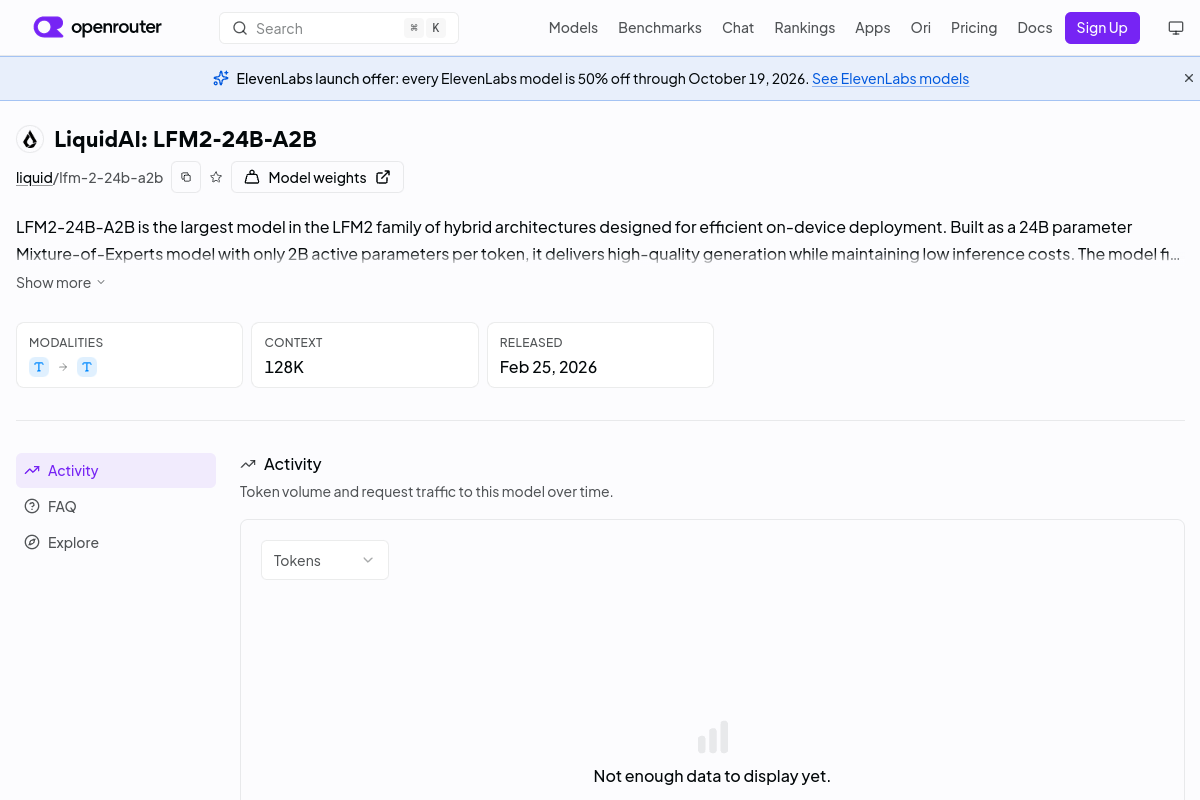Viewport: 1200px width, 800px height.
Task: Select Ori in the top navigation
Action: coord(921,28)
